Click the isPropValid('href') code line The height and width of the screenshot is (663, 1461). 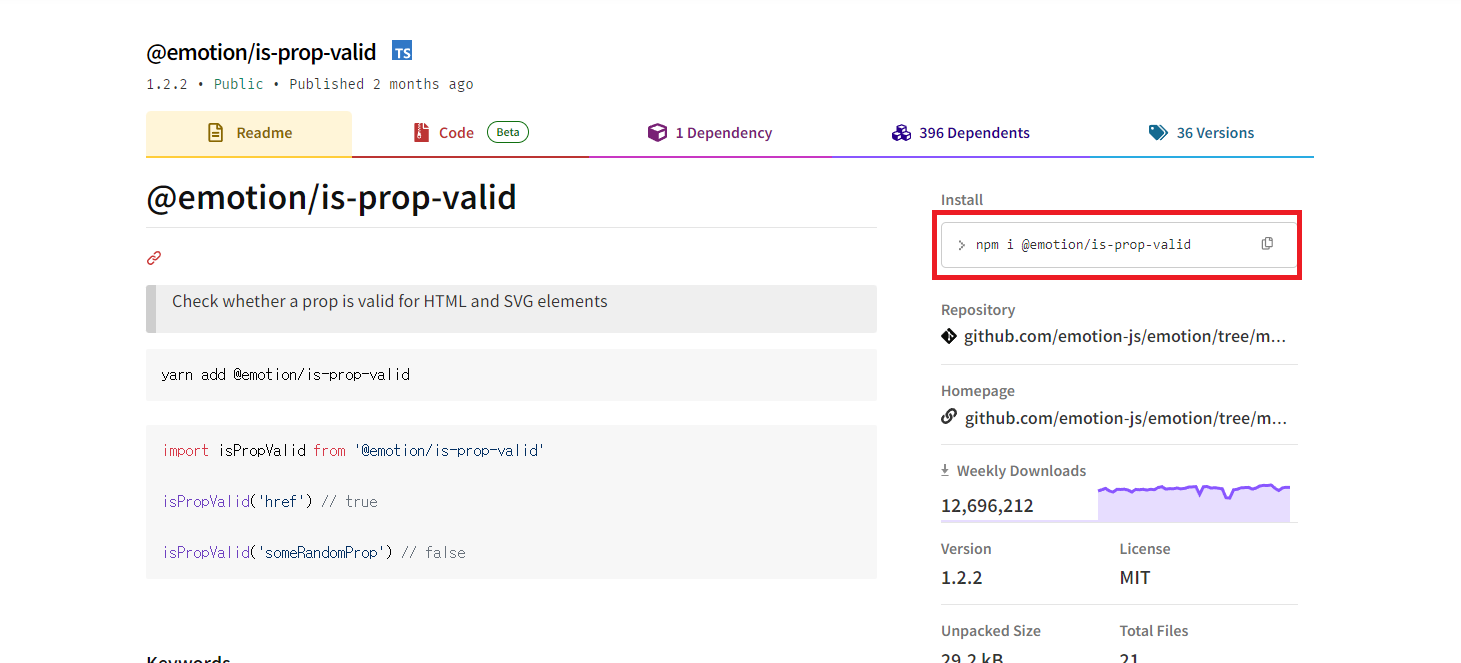coord(270,502)
